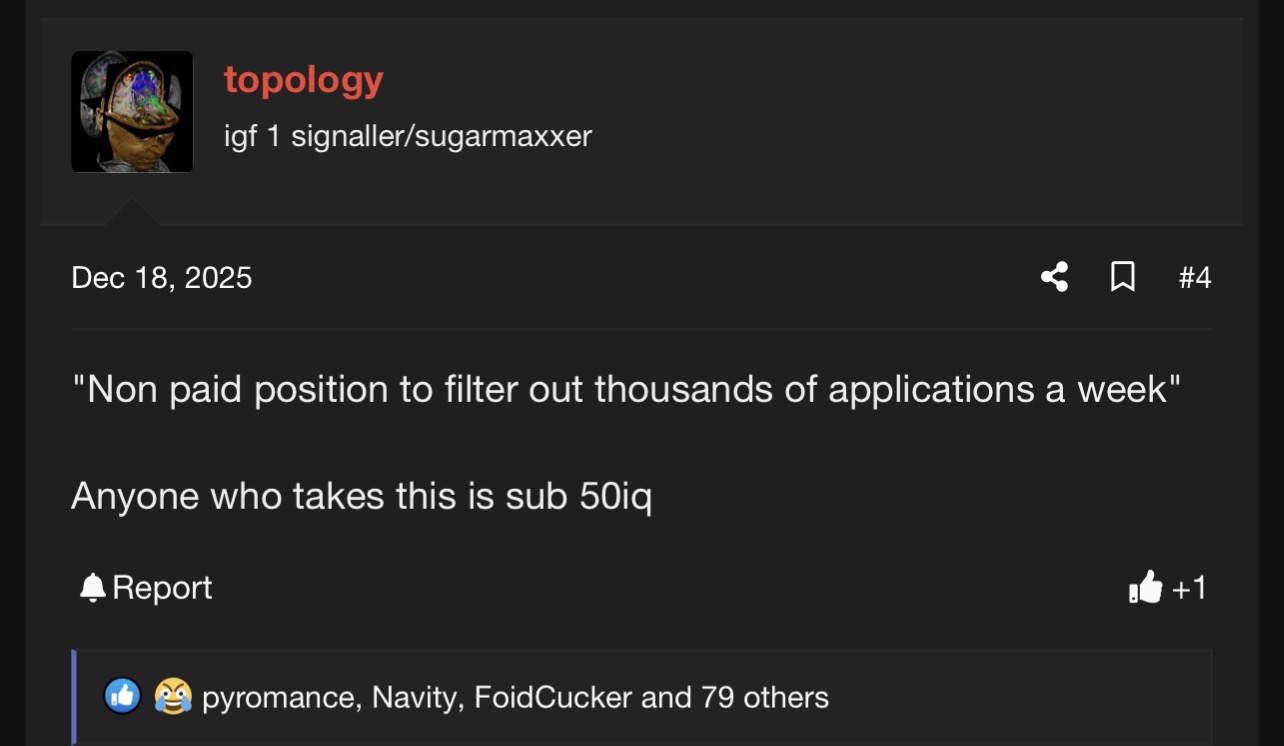Bookmark this post with the bookmark icon
The width and height of the screenshot is (1284, 746).
click(x=1123, y=277)
